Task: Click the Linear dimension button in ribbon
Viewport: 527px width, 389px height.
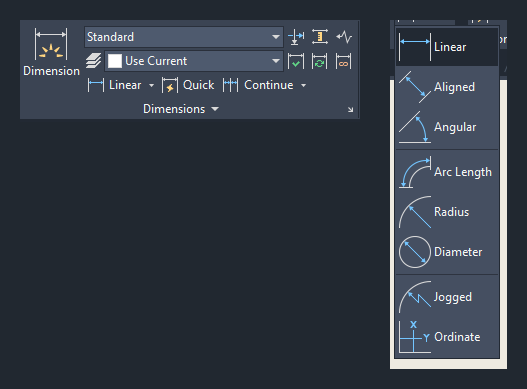Action: (x=115, y=85)
